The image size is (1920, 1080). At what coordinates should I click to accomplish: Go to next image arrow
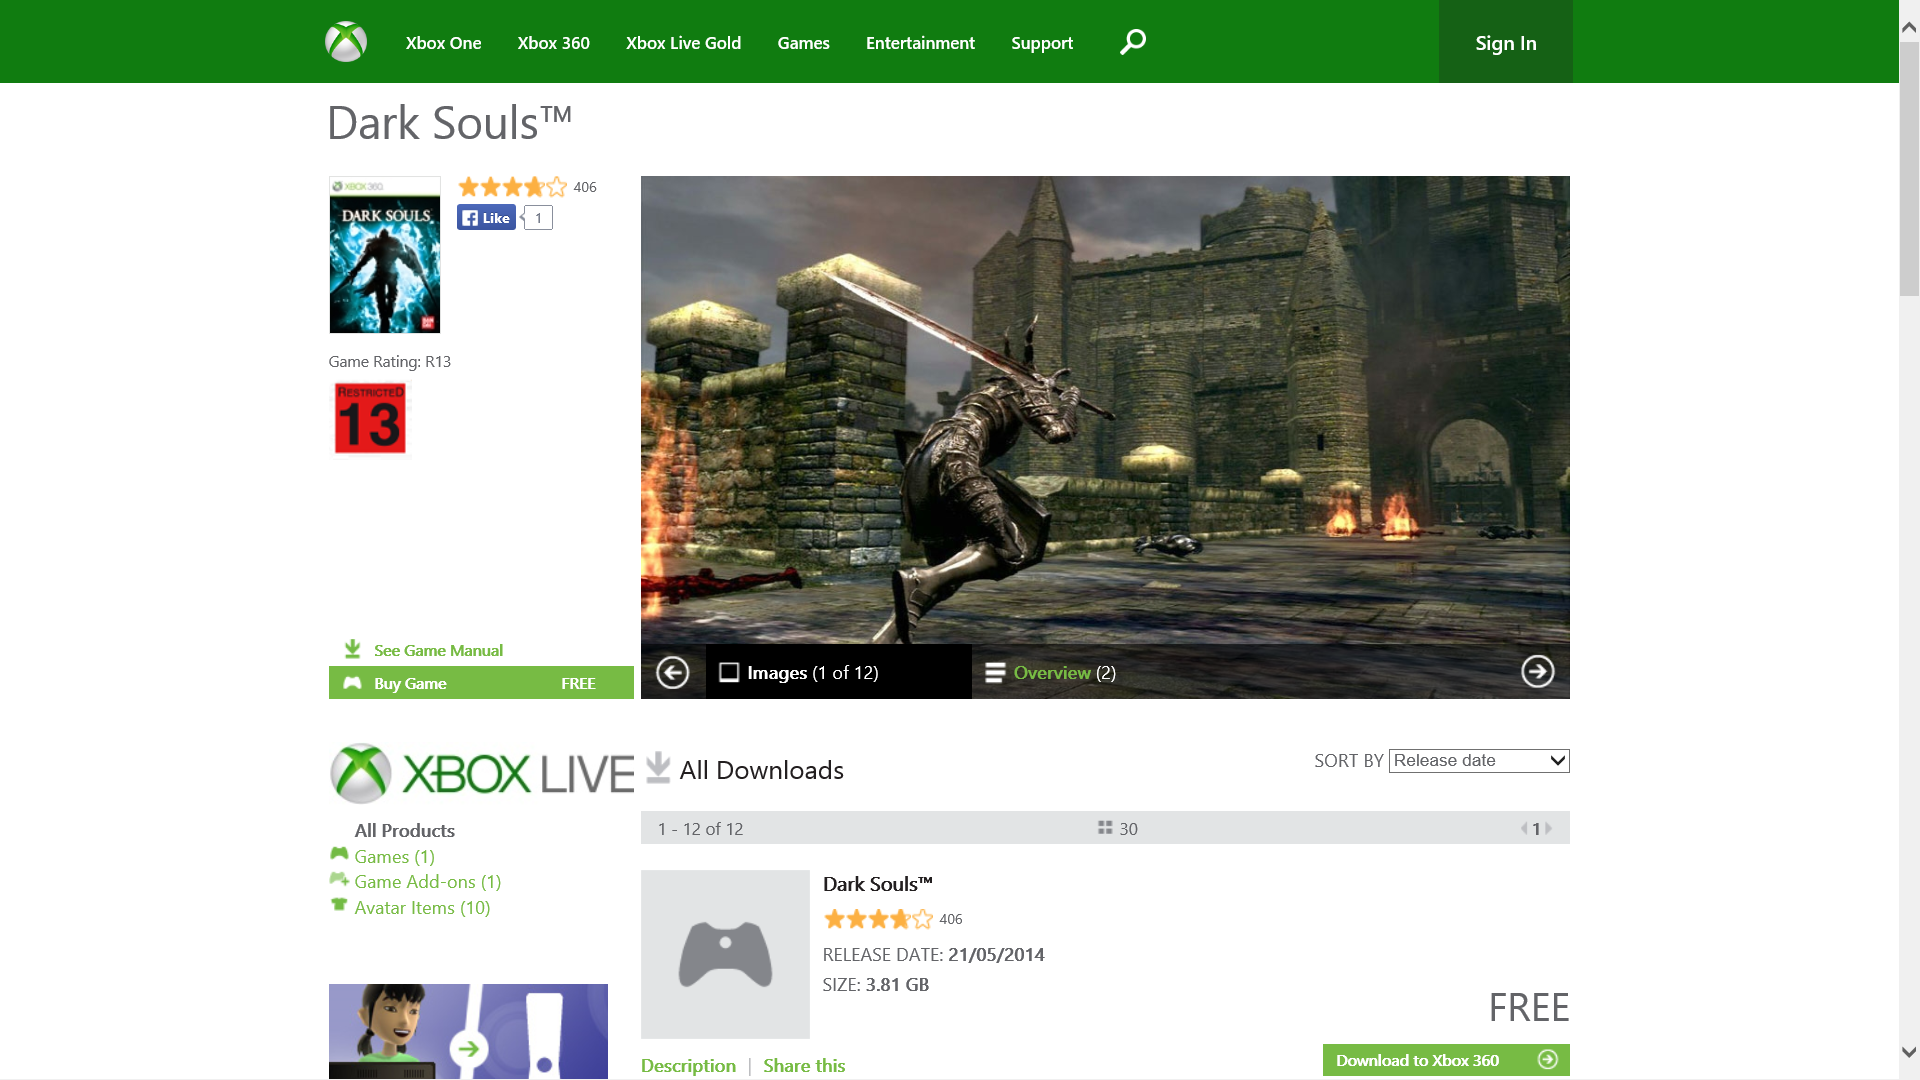[x=1538, y=671]
